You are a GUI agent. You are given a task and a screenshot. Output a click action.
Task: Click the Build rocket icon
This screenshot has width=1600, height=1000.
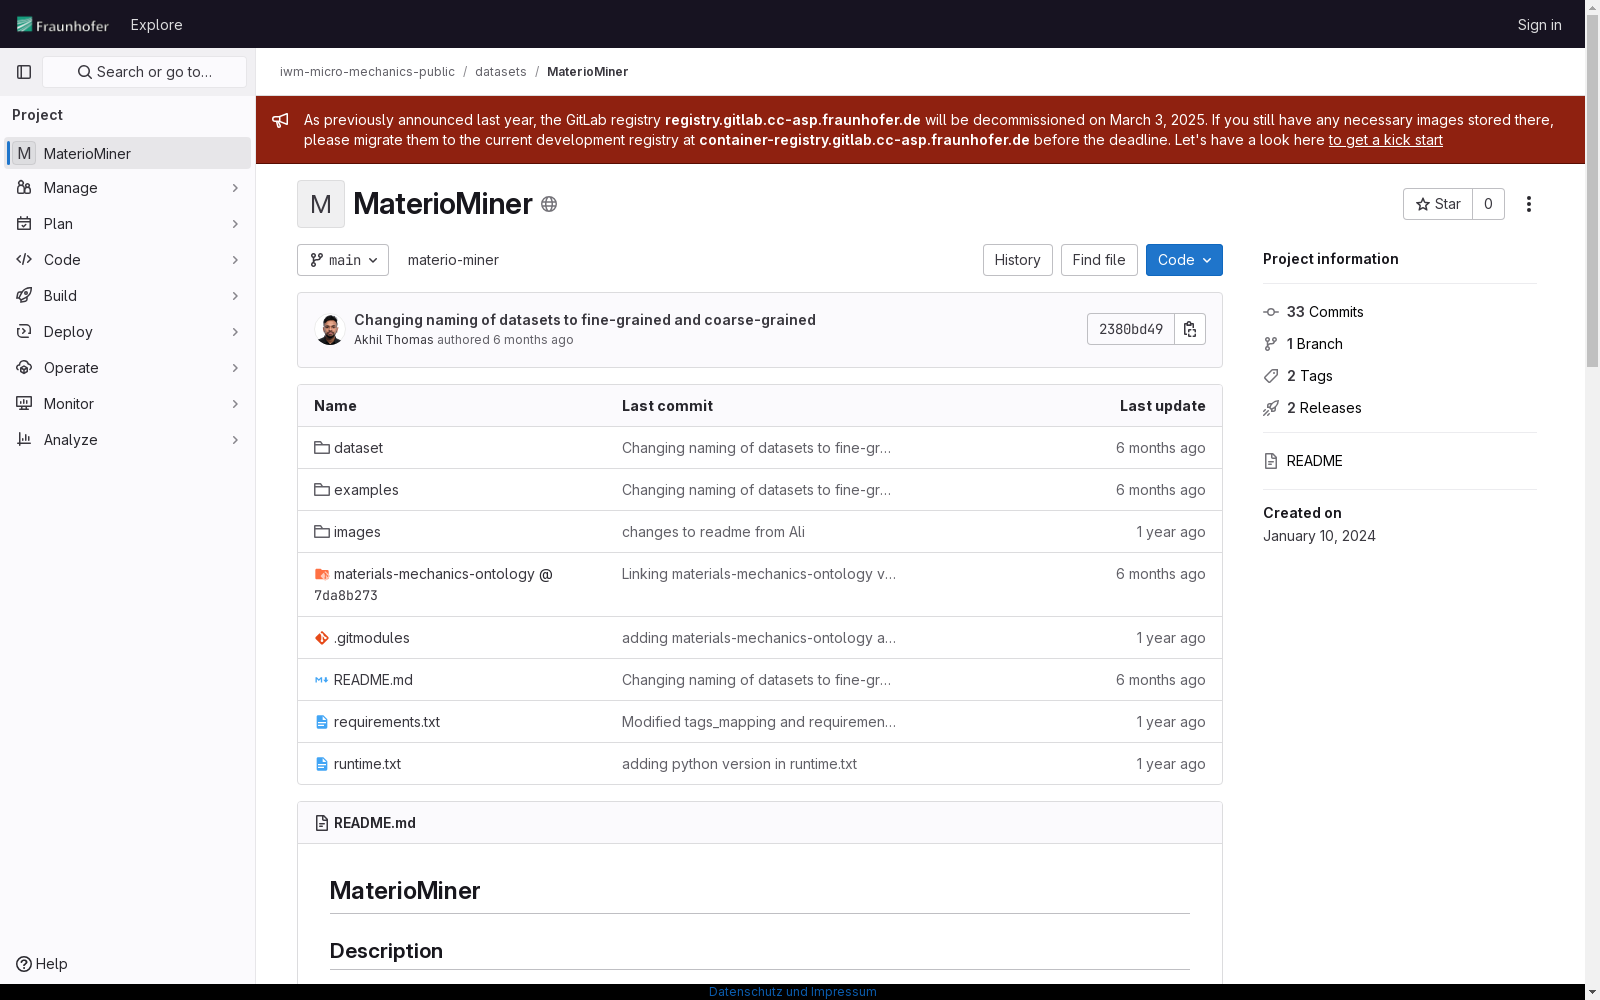[x=24, y=296]
